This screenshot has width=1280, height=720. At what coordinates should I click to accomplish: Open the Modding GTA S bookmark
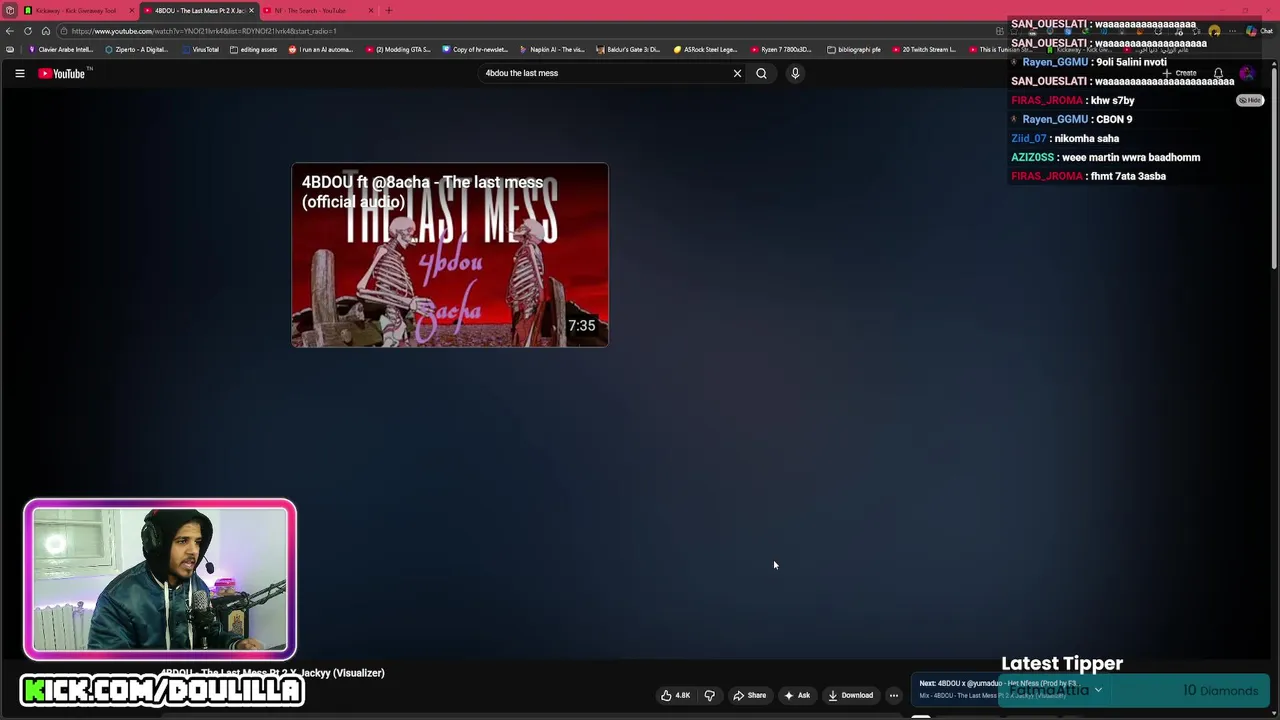coord(398,49)
